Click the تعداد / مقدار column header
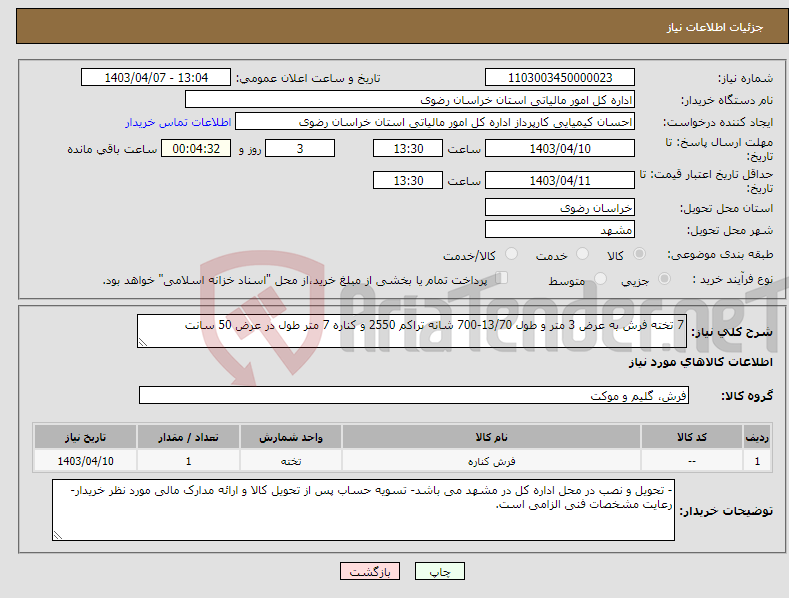The width and height of the screenshot is (789, 598). pyautogui.click(x=188, y=437)
